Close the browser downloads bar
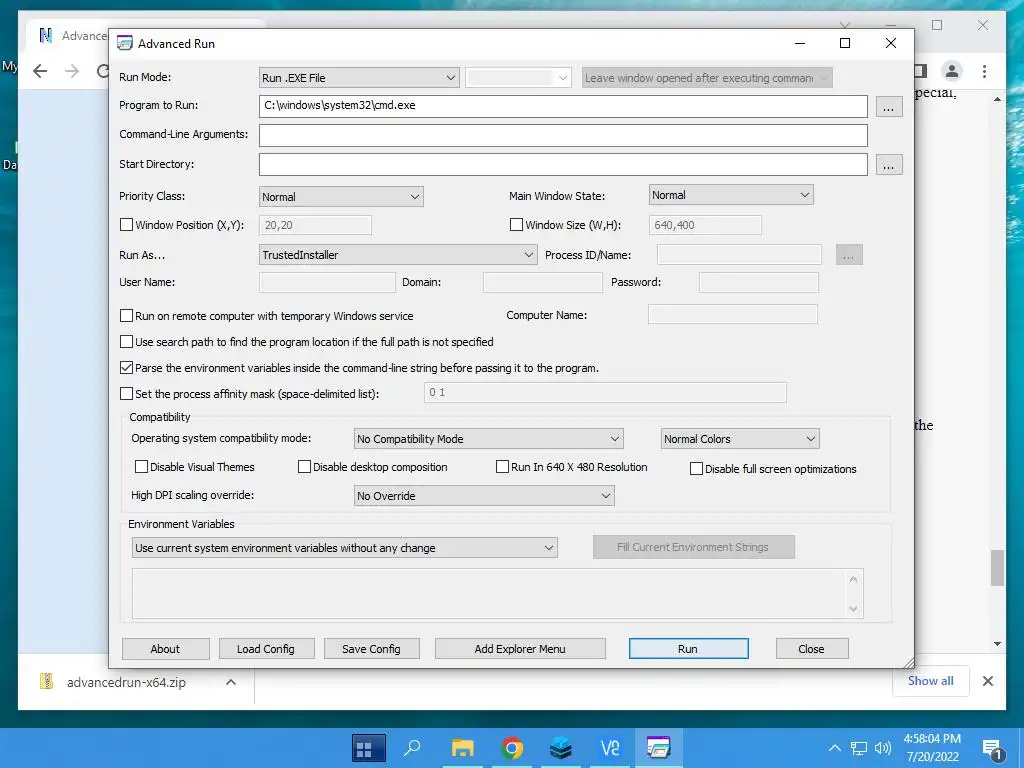The image size is (1024, 768). [987, 681]
